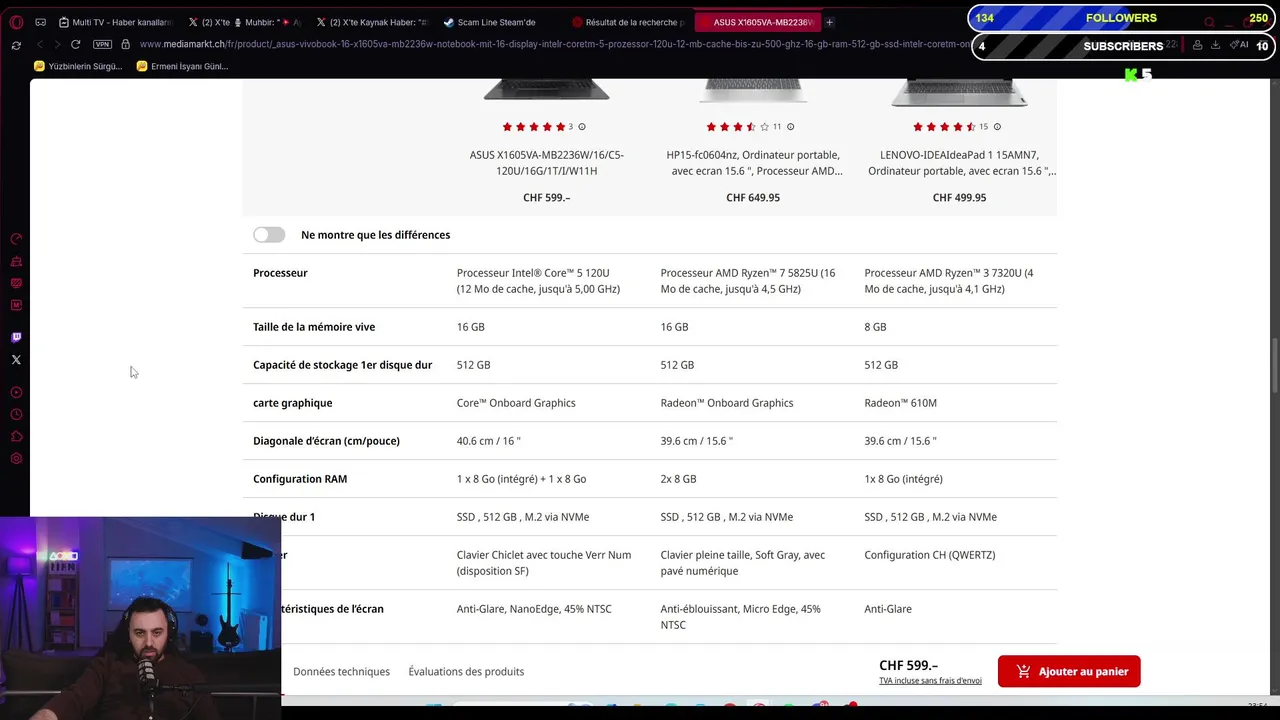Open the sidebar player play-circle icon
The width and height of the screenshot is (1280, 720).
point(16,392)
